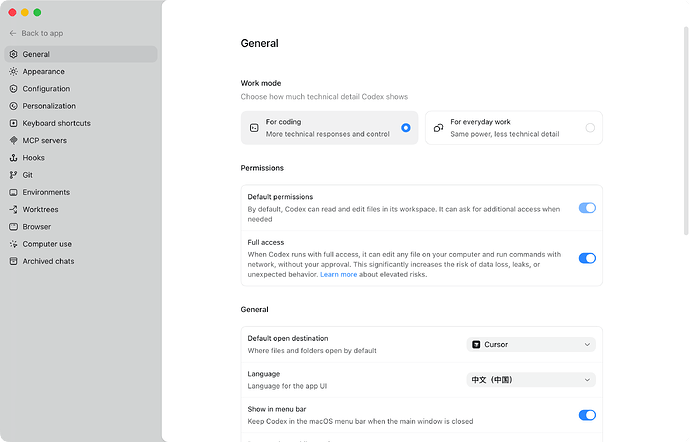Open Browser settings
This screenshot has width=690, height=442.
pos(81,227)
